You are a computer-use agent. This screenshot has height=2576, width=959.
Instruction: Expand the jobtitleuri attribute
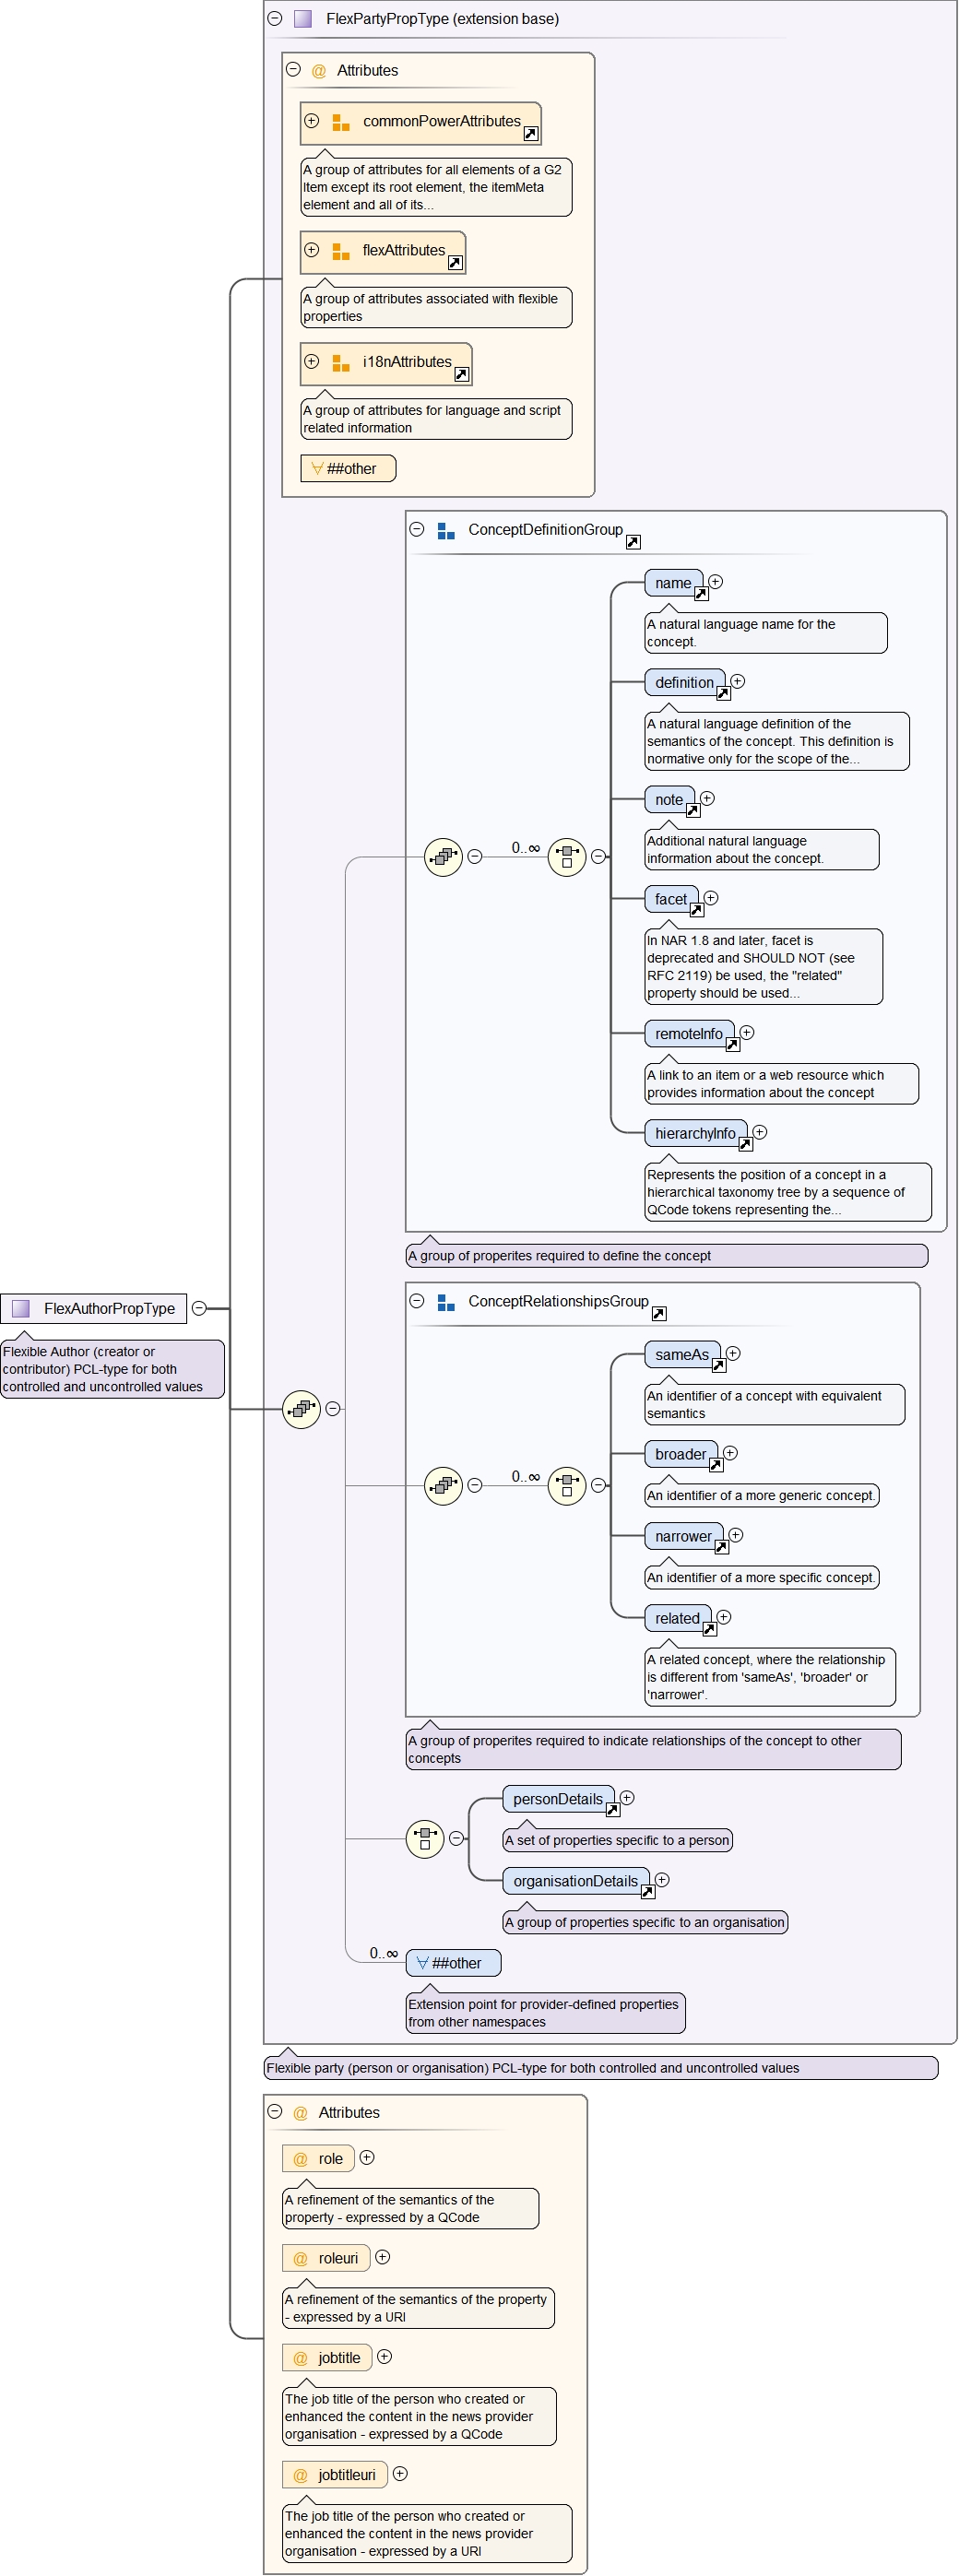(400, 2473)
